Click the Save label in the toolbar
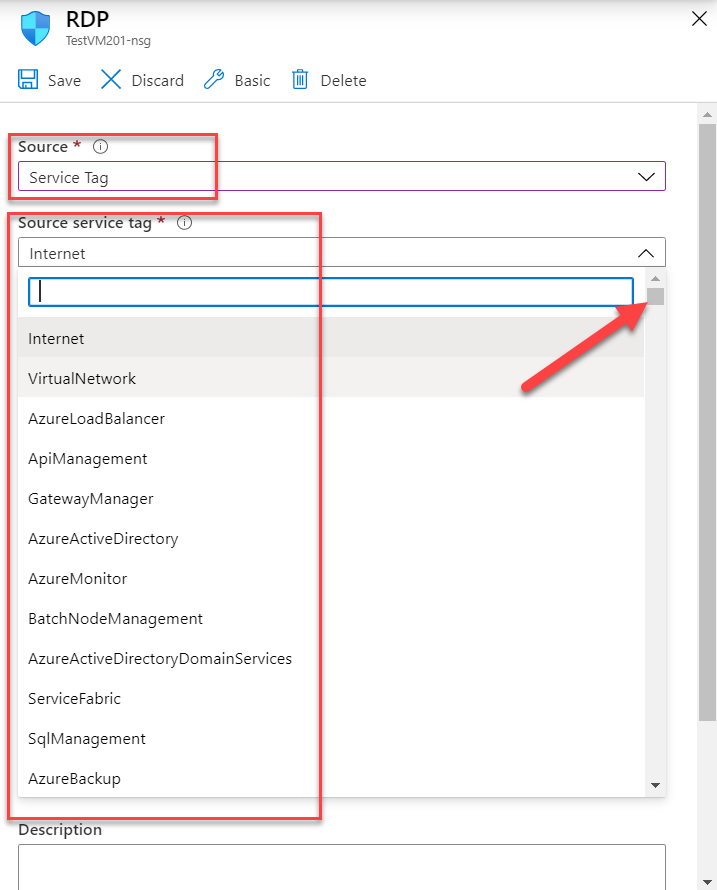This screenshot has height=890, width=717. coord(64,81)
